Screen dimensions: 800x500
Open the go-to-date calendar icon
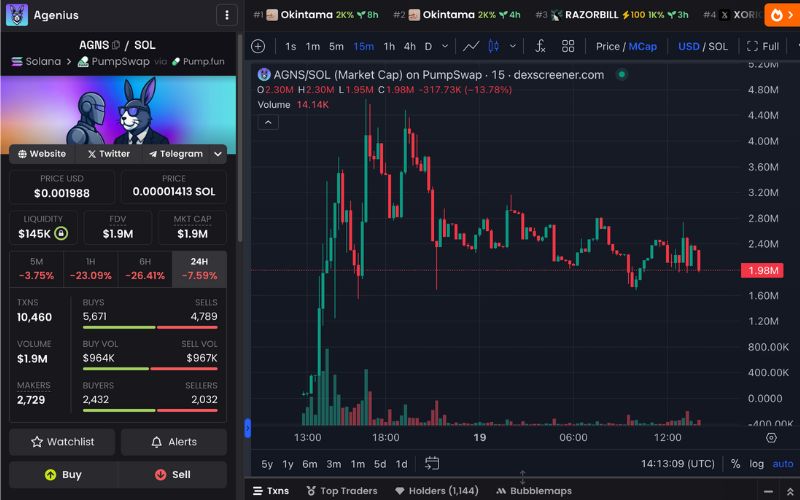[x=432, y=463]
